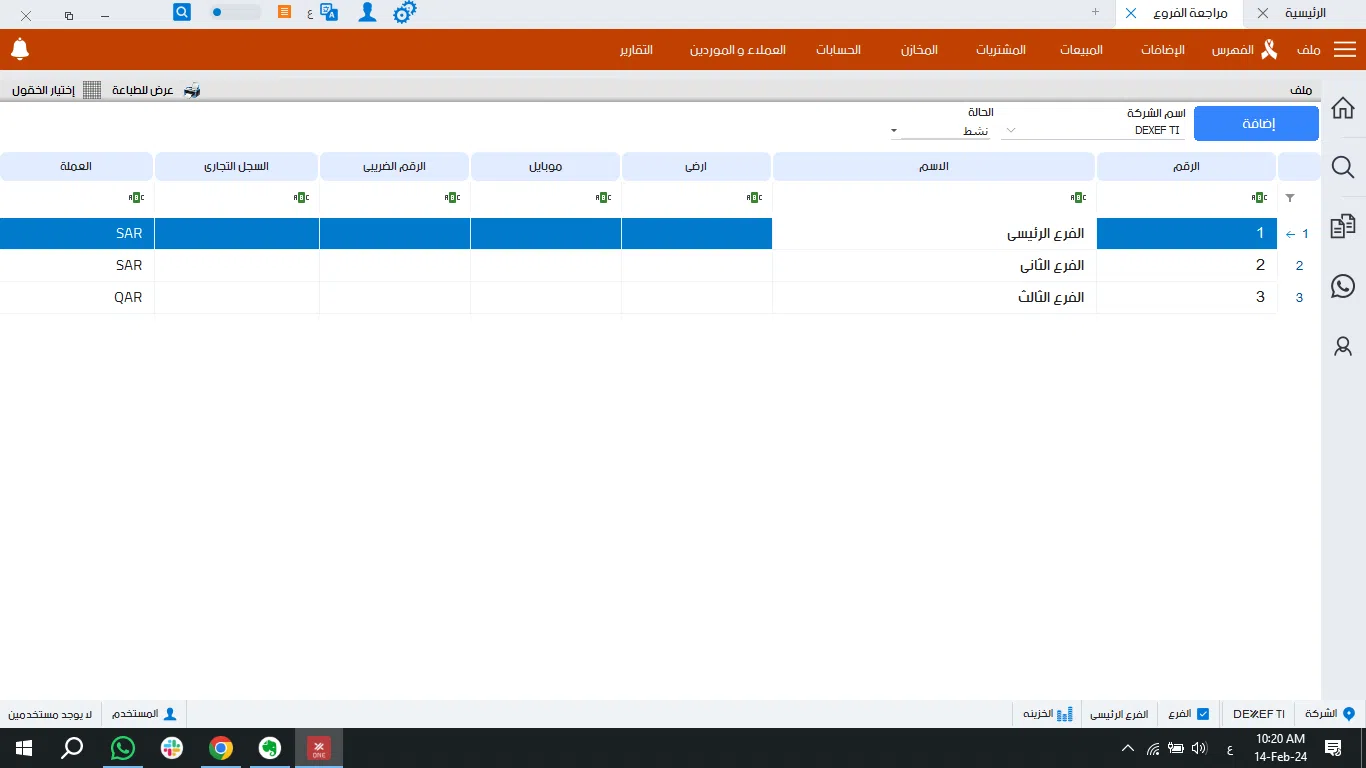This screenshot has height=768, width=1366.
Task: Click the printer icon next to عرض للطباعة
Action: coord(191,89)
